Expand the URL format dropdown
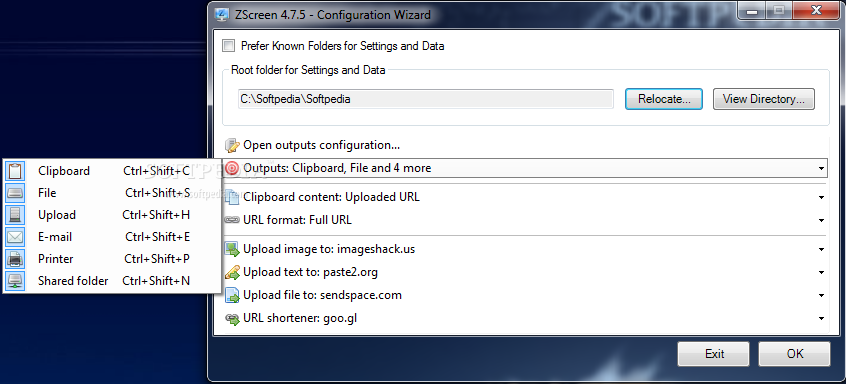The height and width of the screenshot is (384, 846). 821,221
